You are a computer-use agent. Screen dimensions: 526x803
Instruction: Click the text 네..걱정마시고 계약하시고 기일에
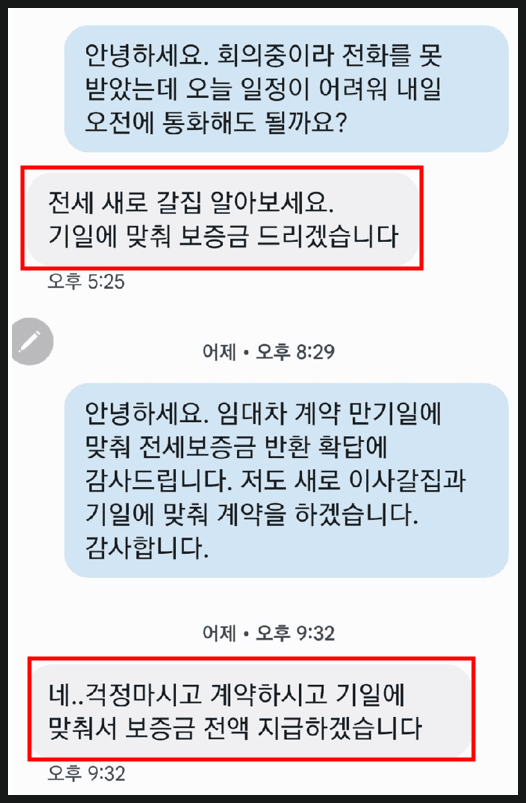pyautogui.click(x=227, y=694)
